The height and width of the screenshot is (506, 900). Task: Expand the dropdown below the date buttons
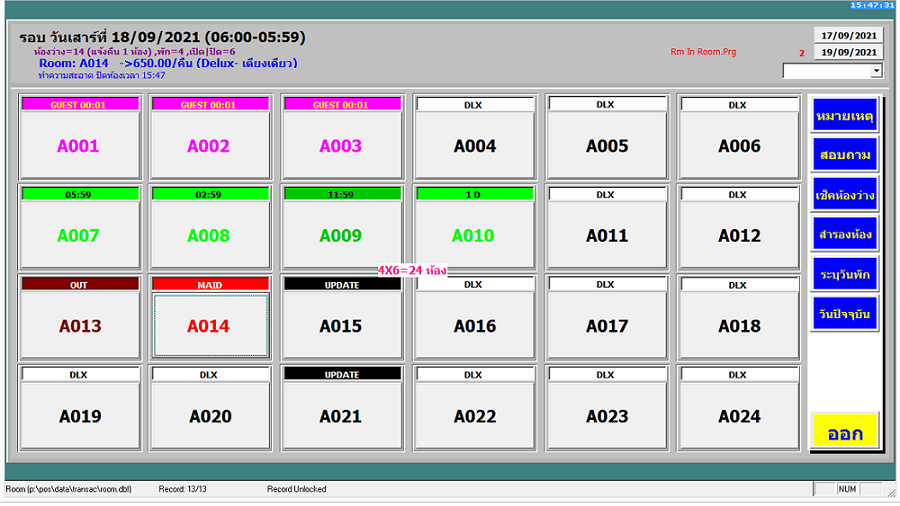point(876,71)
